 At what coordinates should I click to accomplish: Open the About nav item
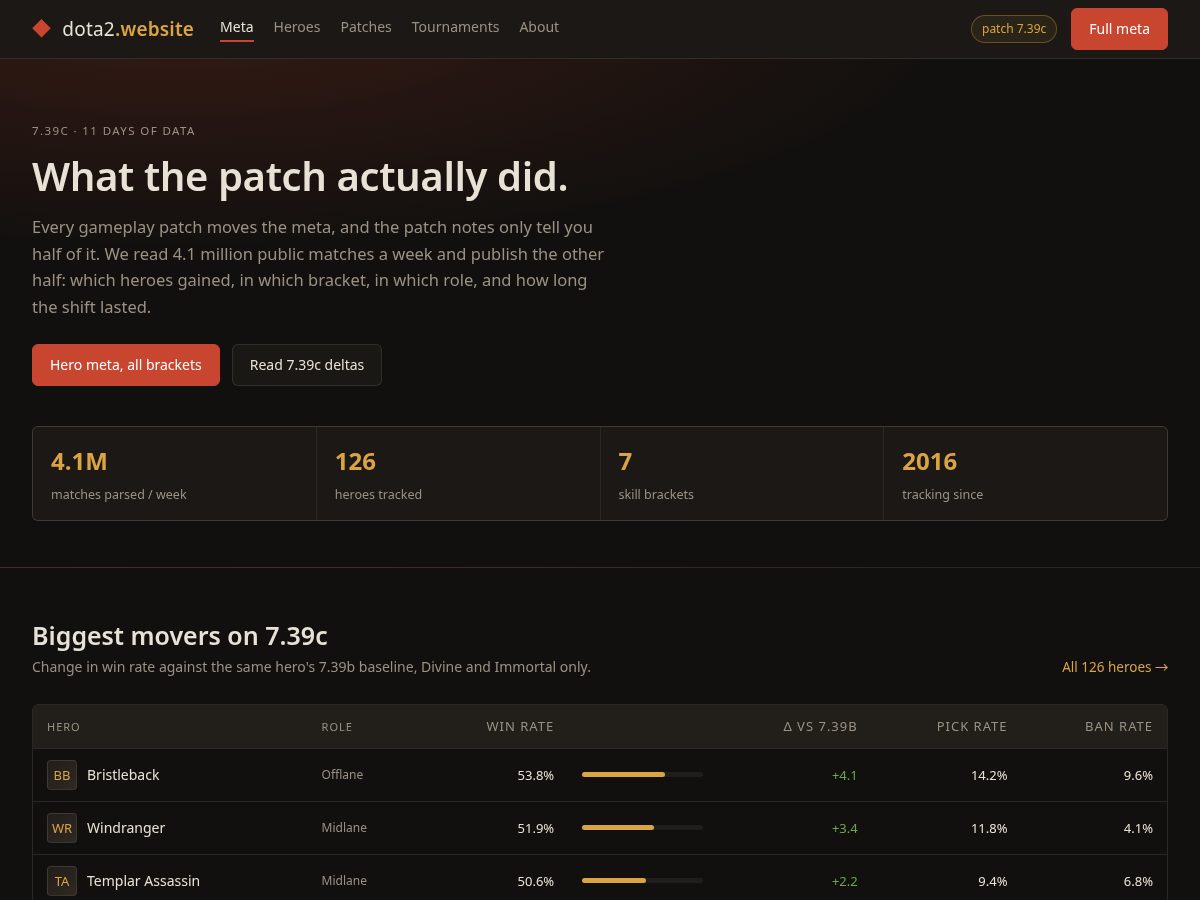[x=539, y=27]
